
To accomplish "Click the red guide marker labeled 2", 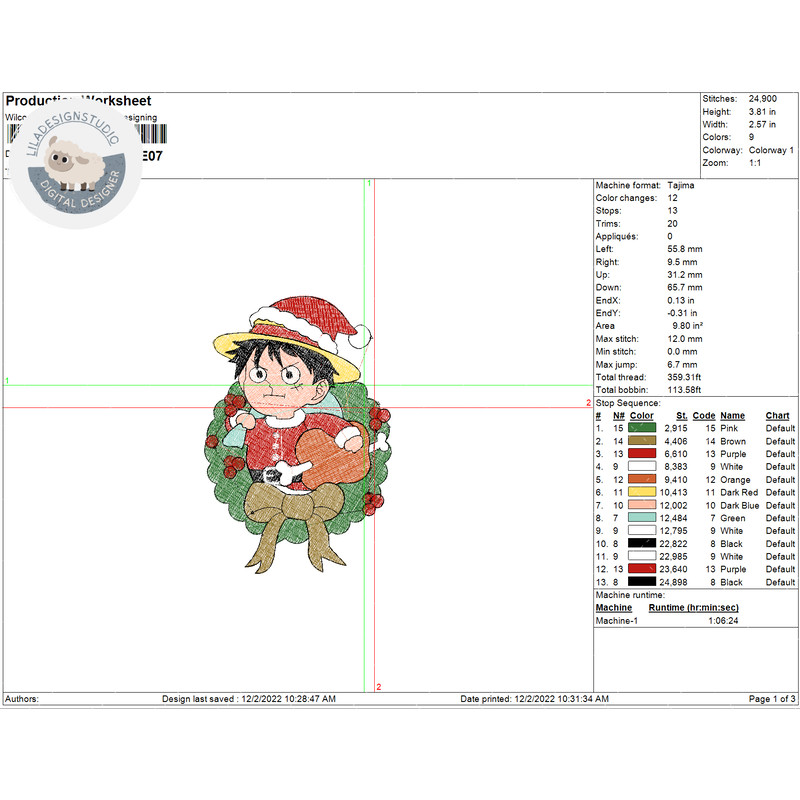I will [x=378, y=688].
